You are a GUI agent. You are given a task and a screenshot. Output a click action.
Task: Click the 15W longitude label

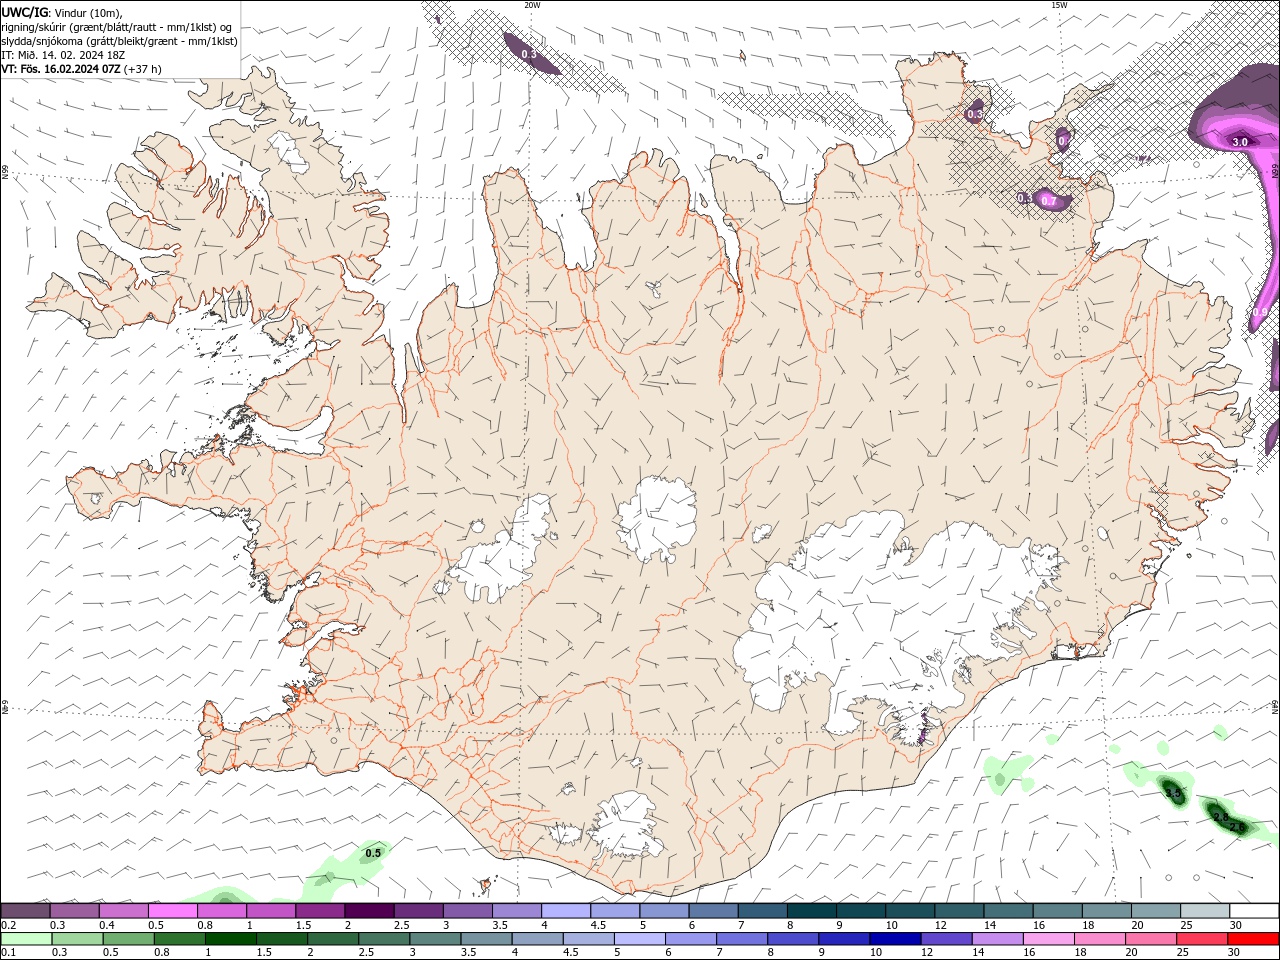[x=1059, y=5]
